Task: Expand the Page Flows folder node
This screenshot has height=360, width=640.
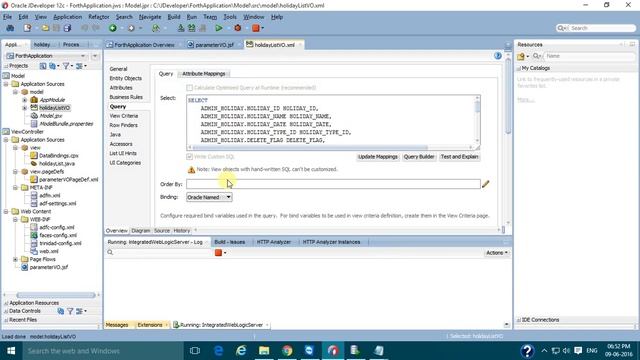Action: (x=16, y=259)
